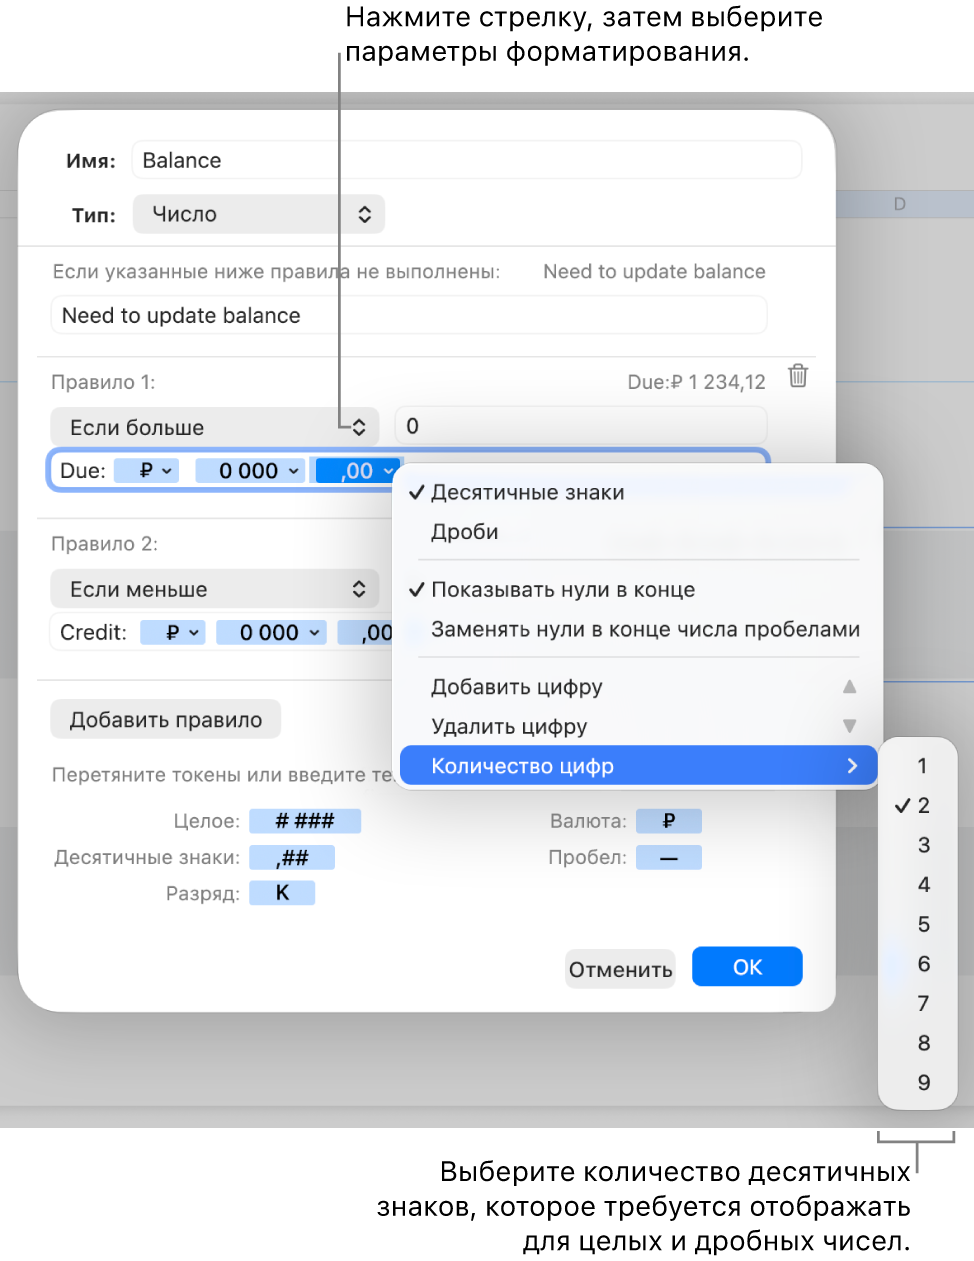Click the Имя field containing Balance
Viewport: 974px width, 1261px height.
(x=467, y=160)
